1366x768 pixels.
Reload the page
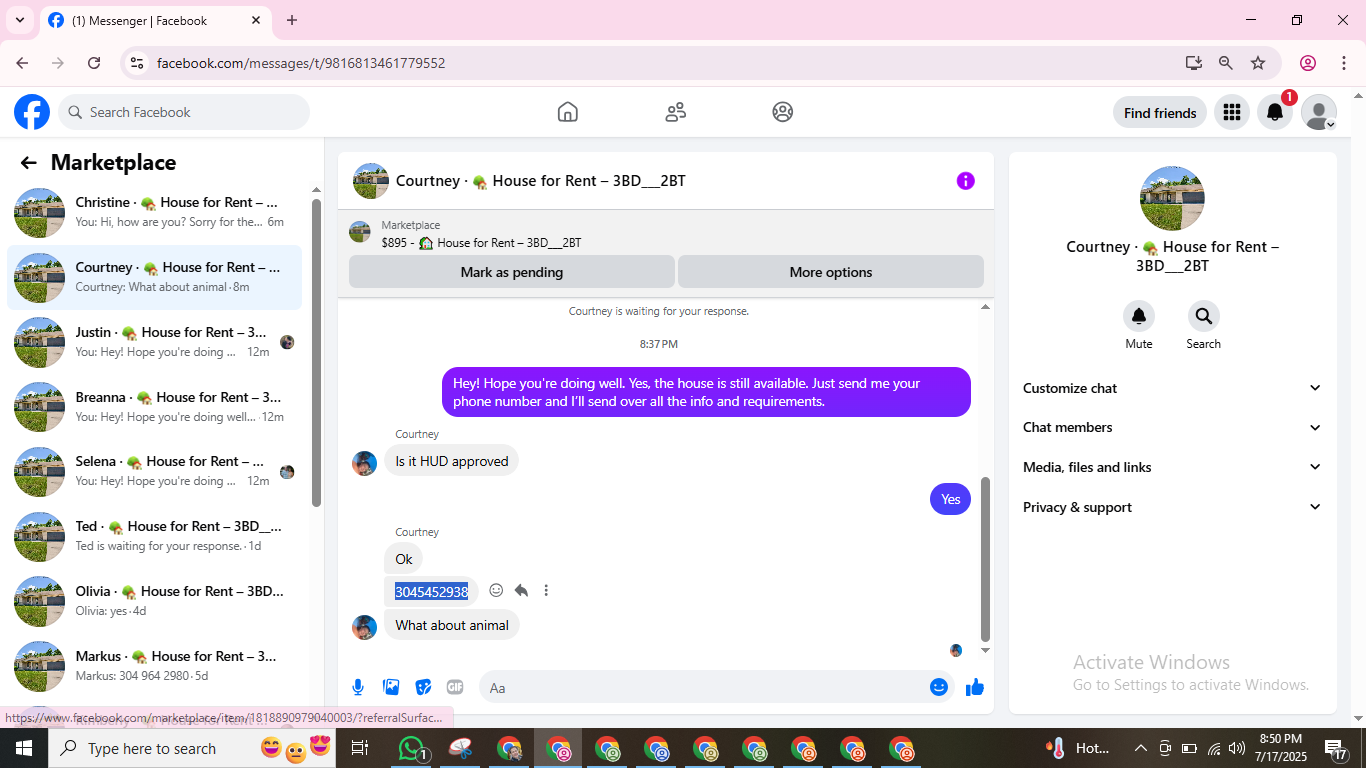pos(94,63)
